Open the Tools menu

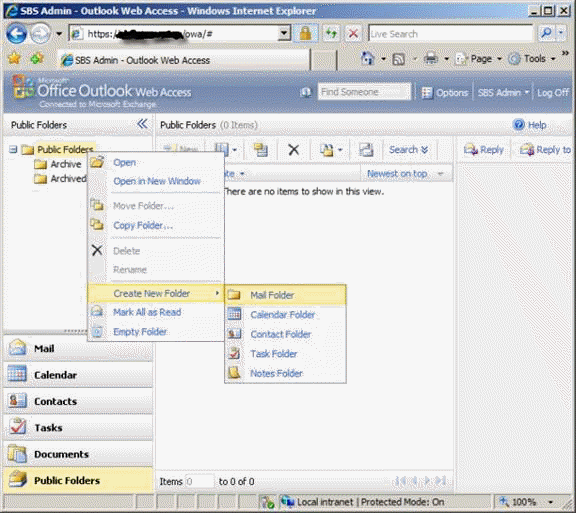coord(532,59)
